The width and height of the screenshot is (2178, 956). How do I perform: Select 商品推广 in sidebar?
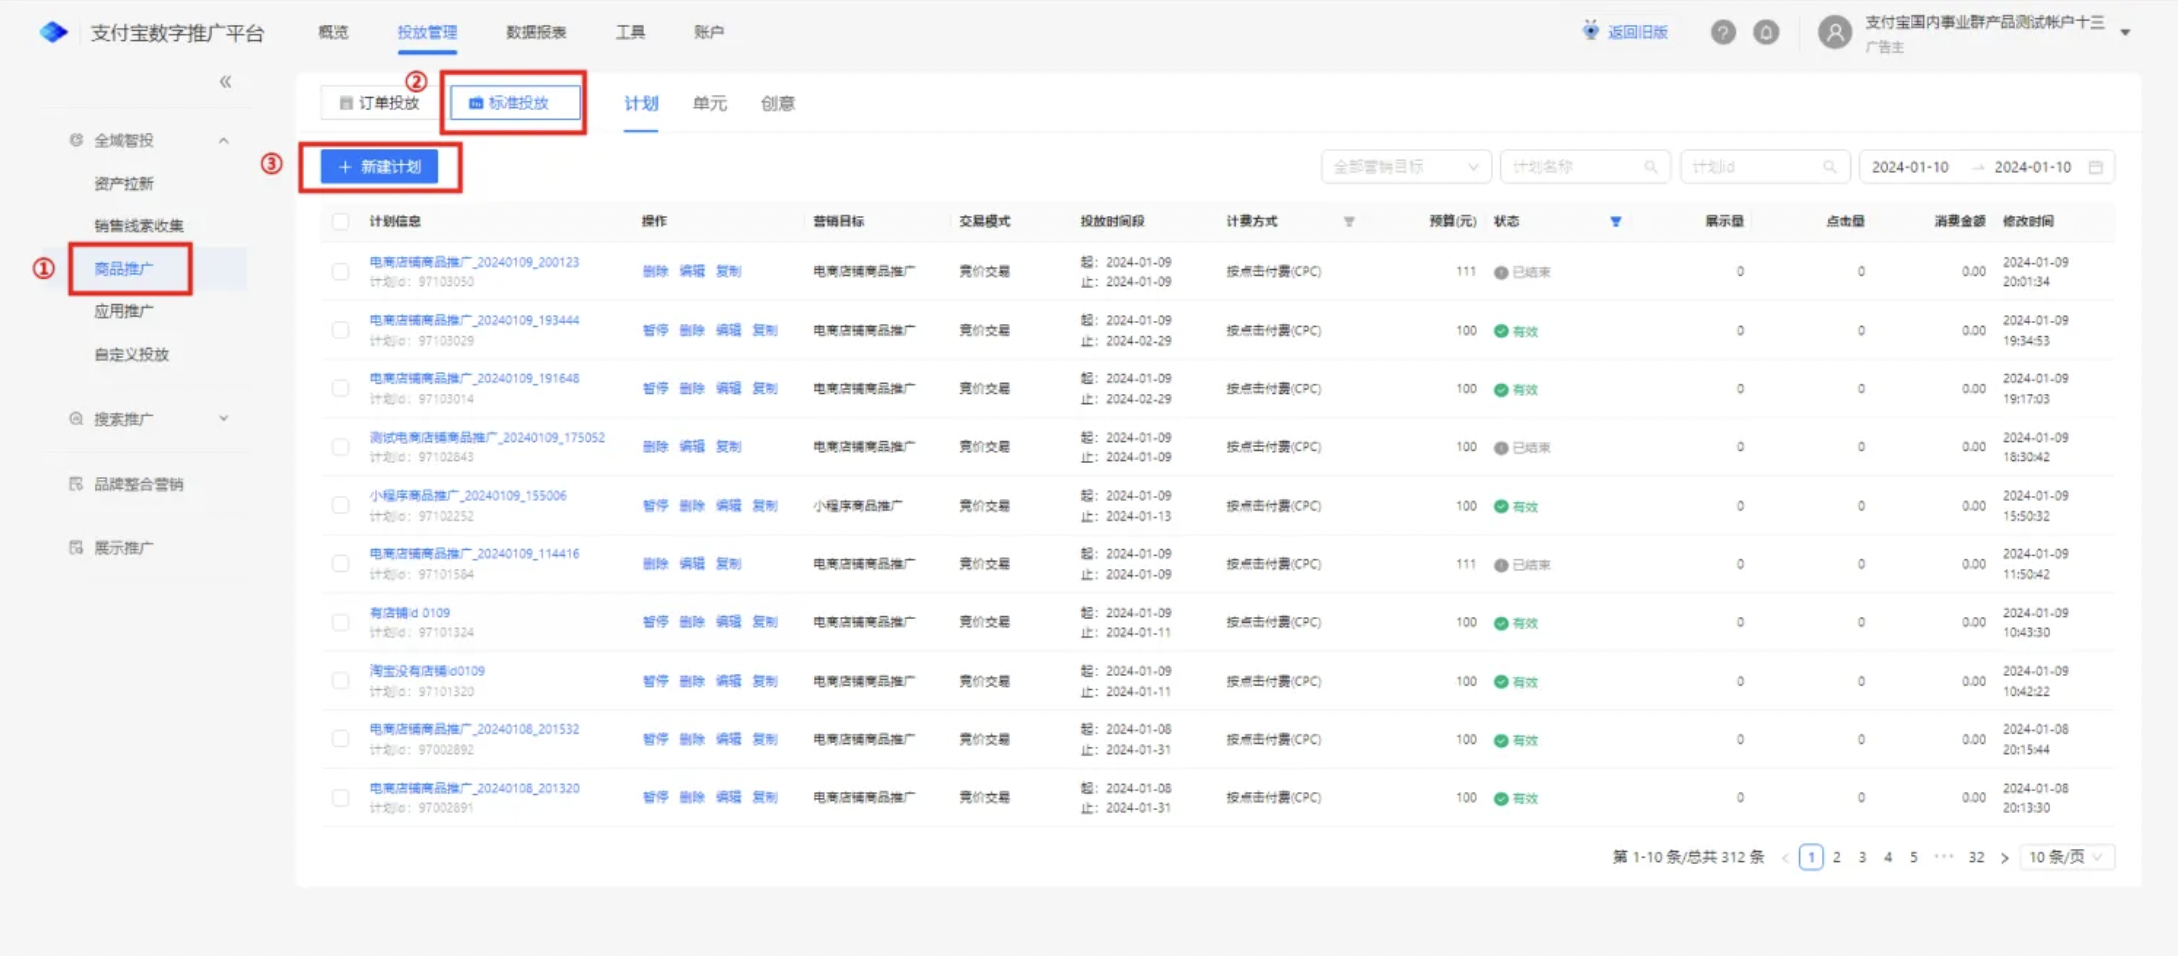pos(124,269)
